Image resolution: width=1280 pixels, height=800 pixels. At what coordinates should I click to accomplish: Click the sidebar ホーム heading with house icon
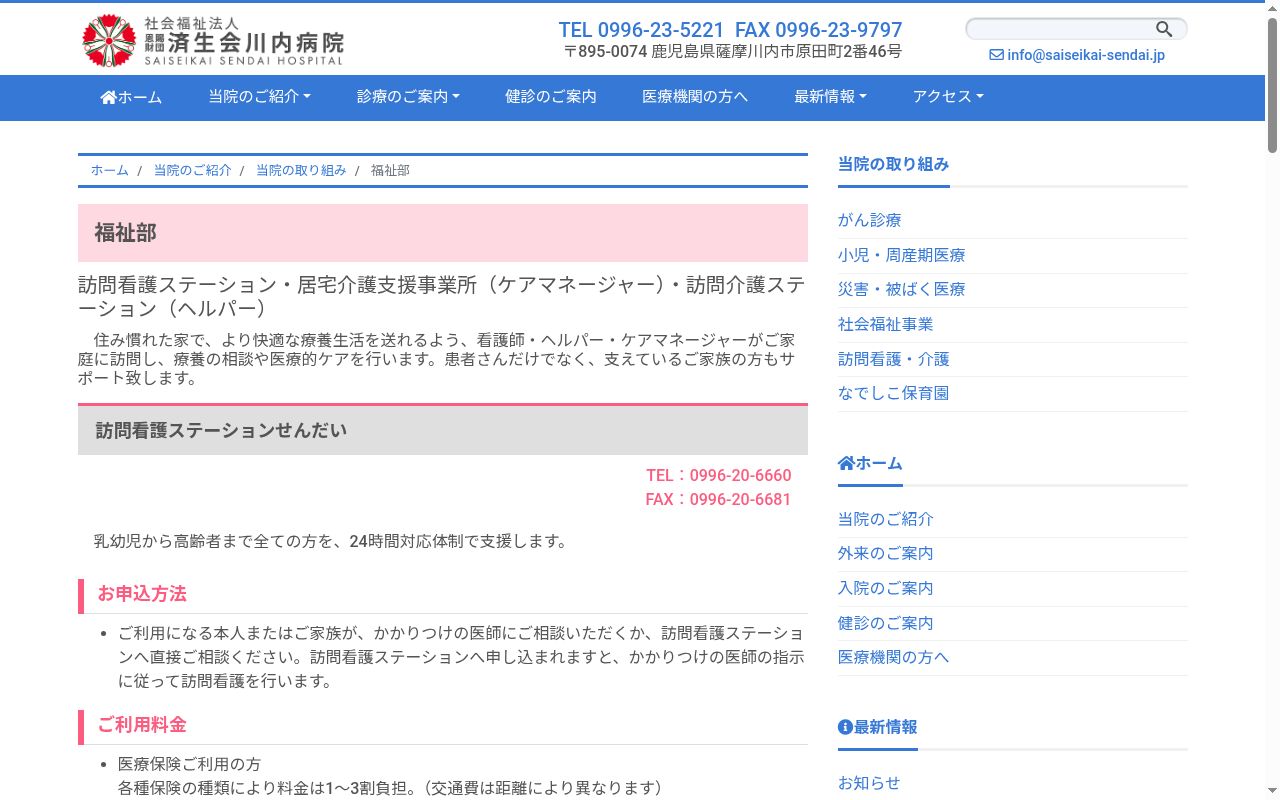[x=870, y=463]
